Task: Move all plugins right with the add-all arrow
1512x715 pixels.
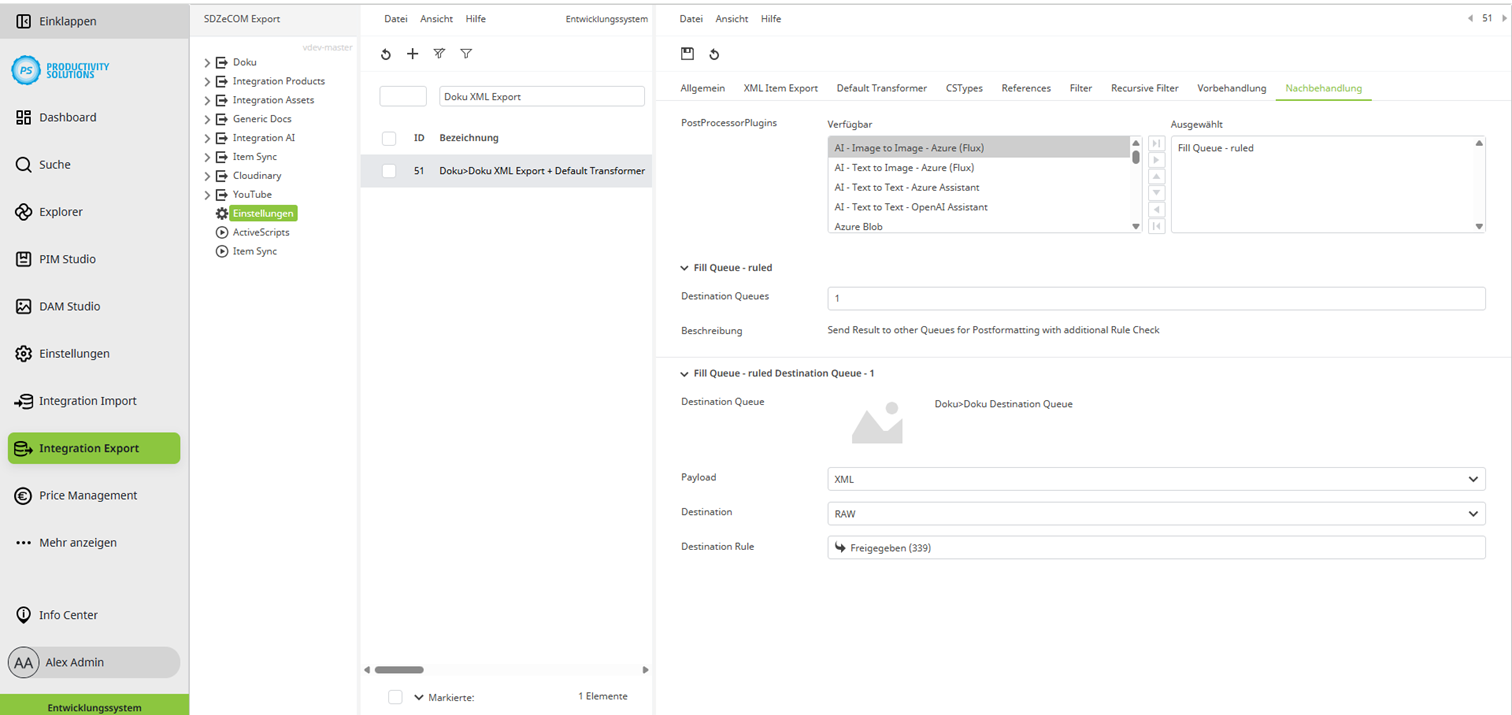Action: (1157, 143)
